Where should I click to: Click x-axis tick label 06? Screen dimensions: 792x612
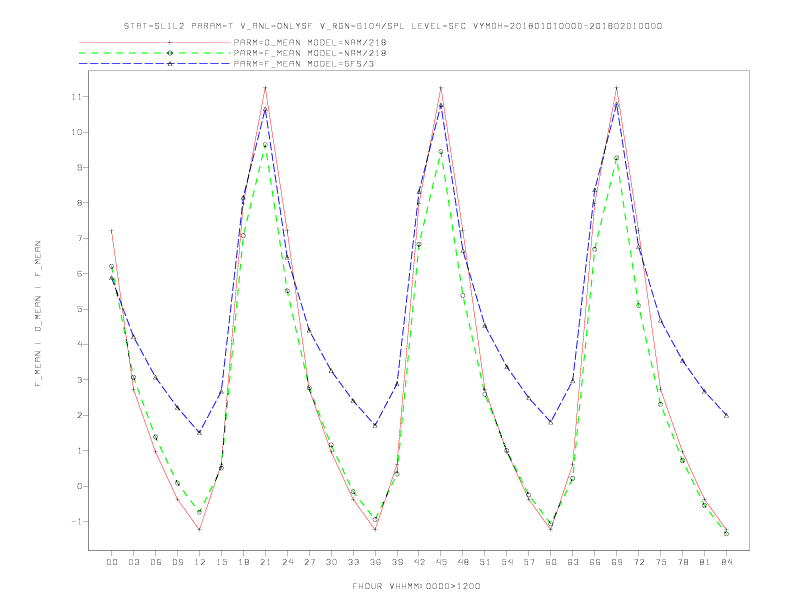click(156, 562)
